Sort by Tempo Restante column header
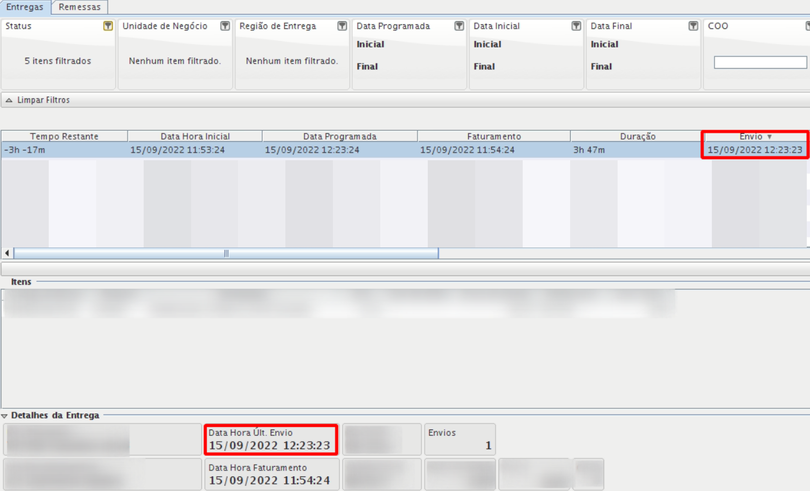The width and height of the screenshot is (810, 491). pos(64,136)
